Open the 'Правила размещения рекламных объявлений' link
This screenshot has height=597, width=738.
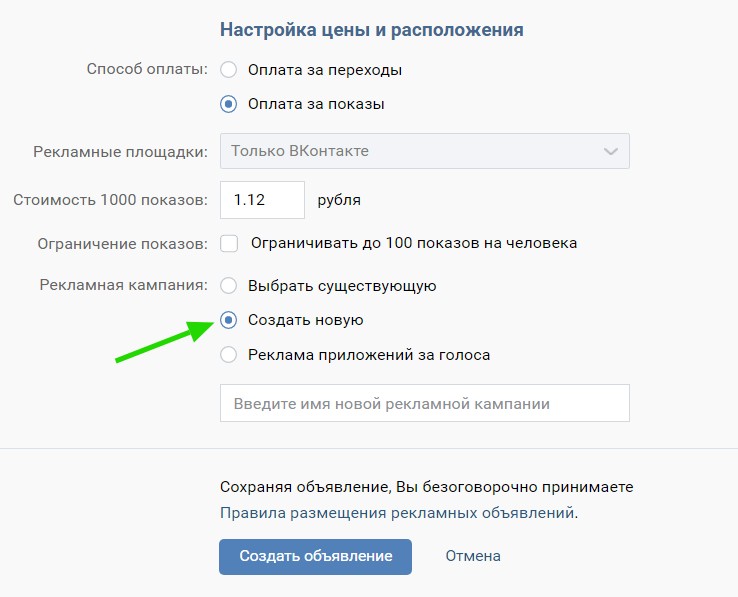[397, 513]
